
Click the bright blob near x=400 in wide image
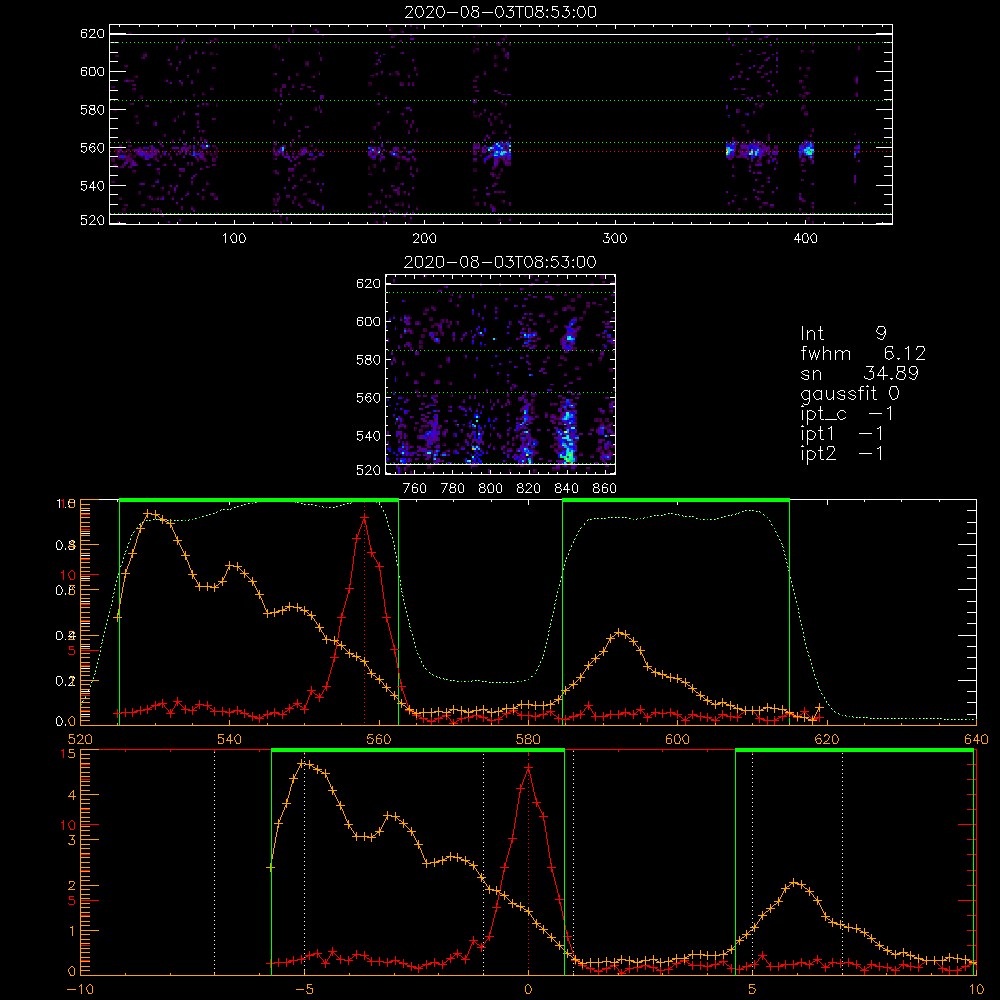(x=807, y=151)
